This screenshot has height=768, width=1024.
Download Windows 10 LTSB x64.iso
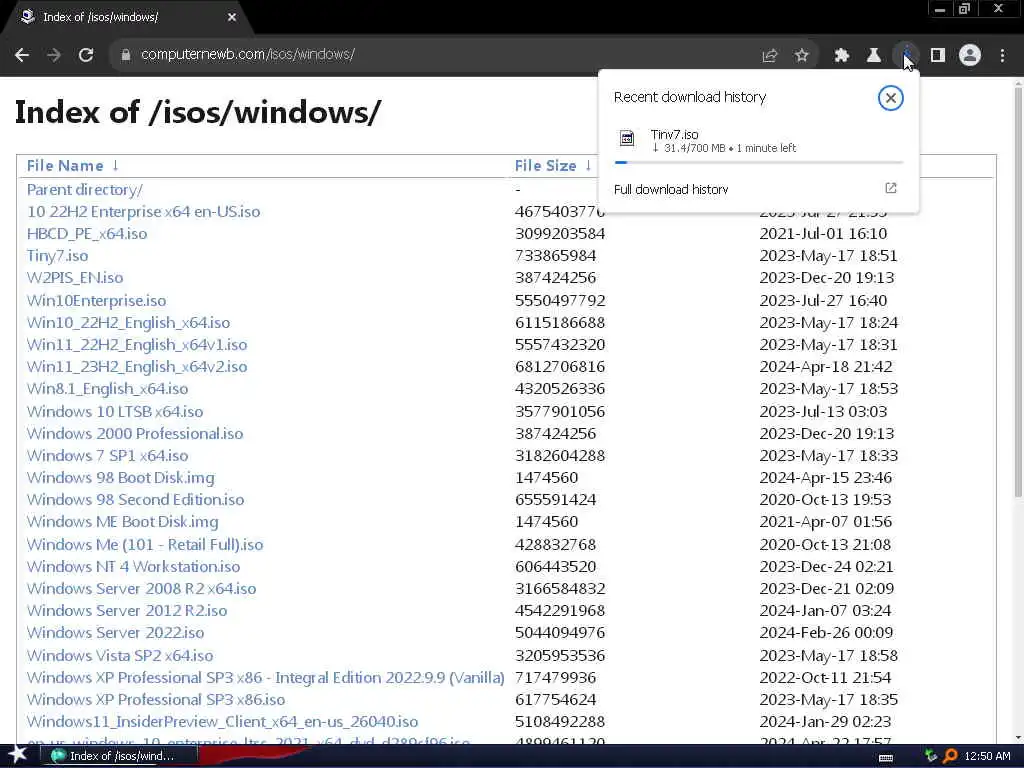115,411
